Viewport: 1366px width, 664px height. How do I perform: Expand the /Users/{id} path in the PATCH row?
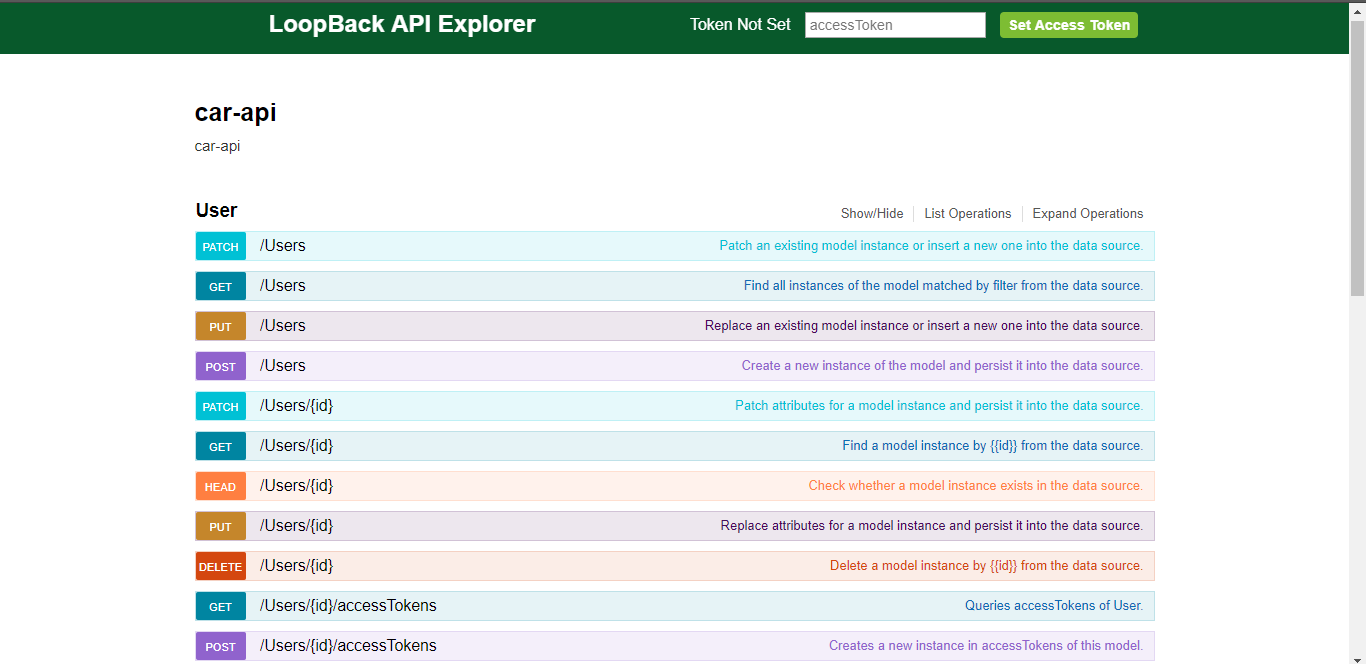click(x=297, y=406)
